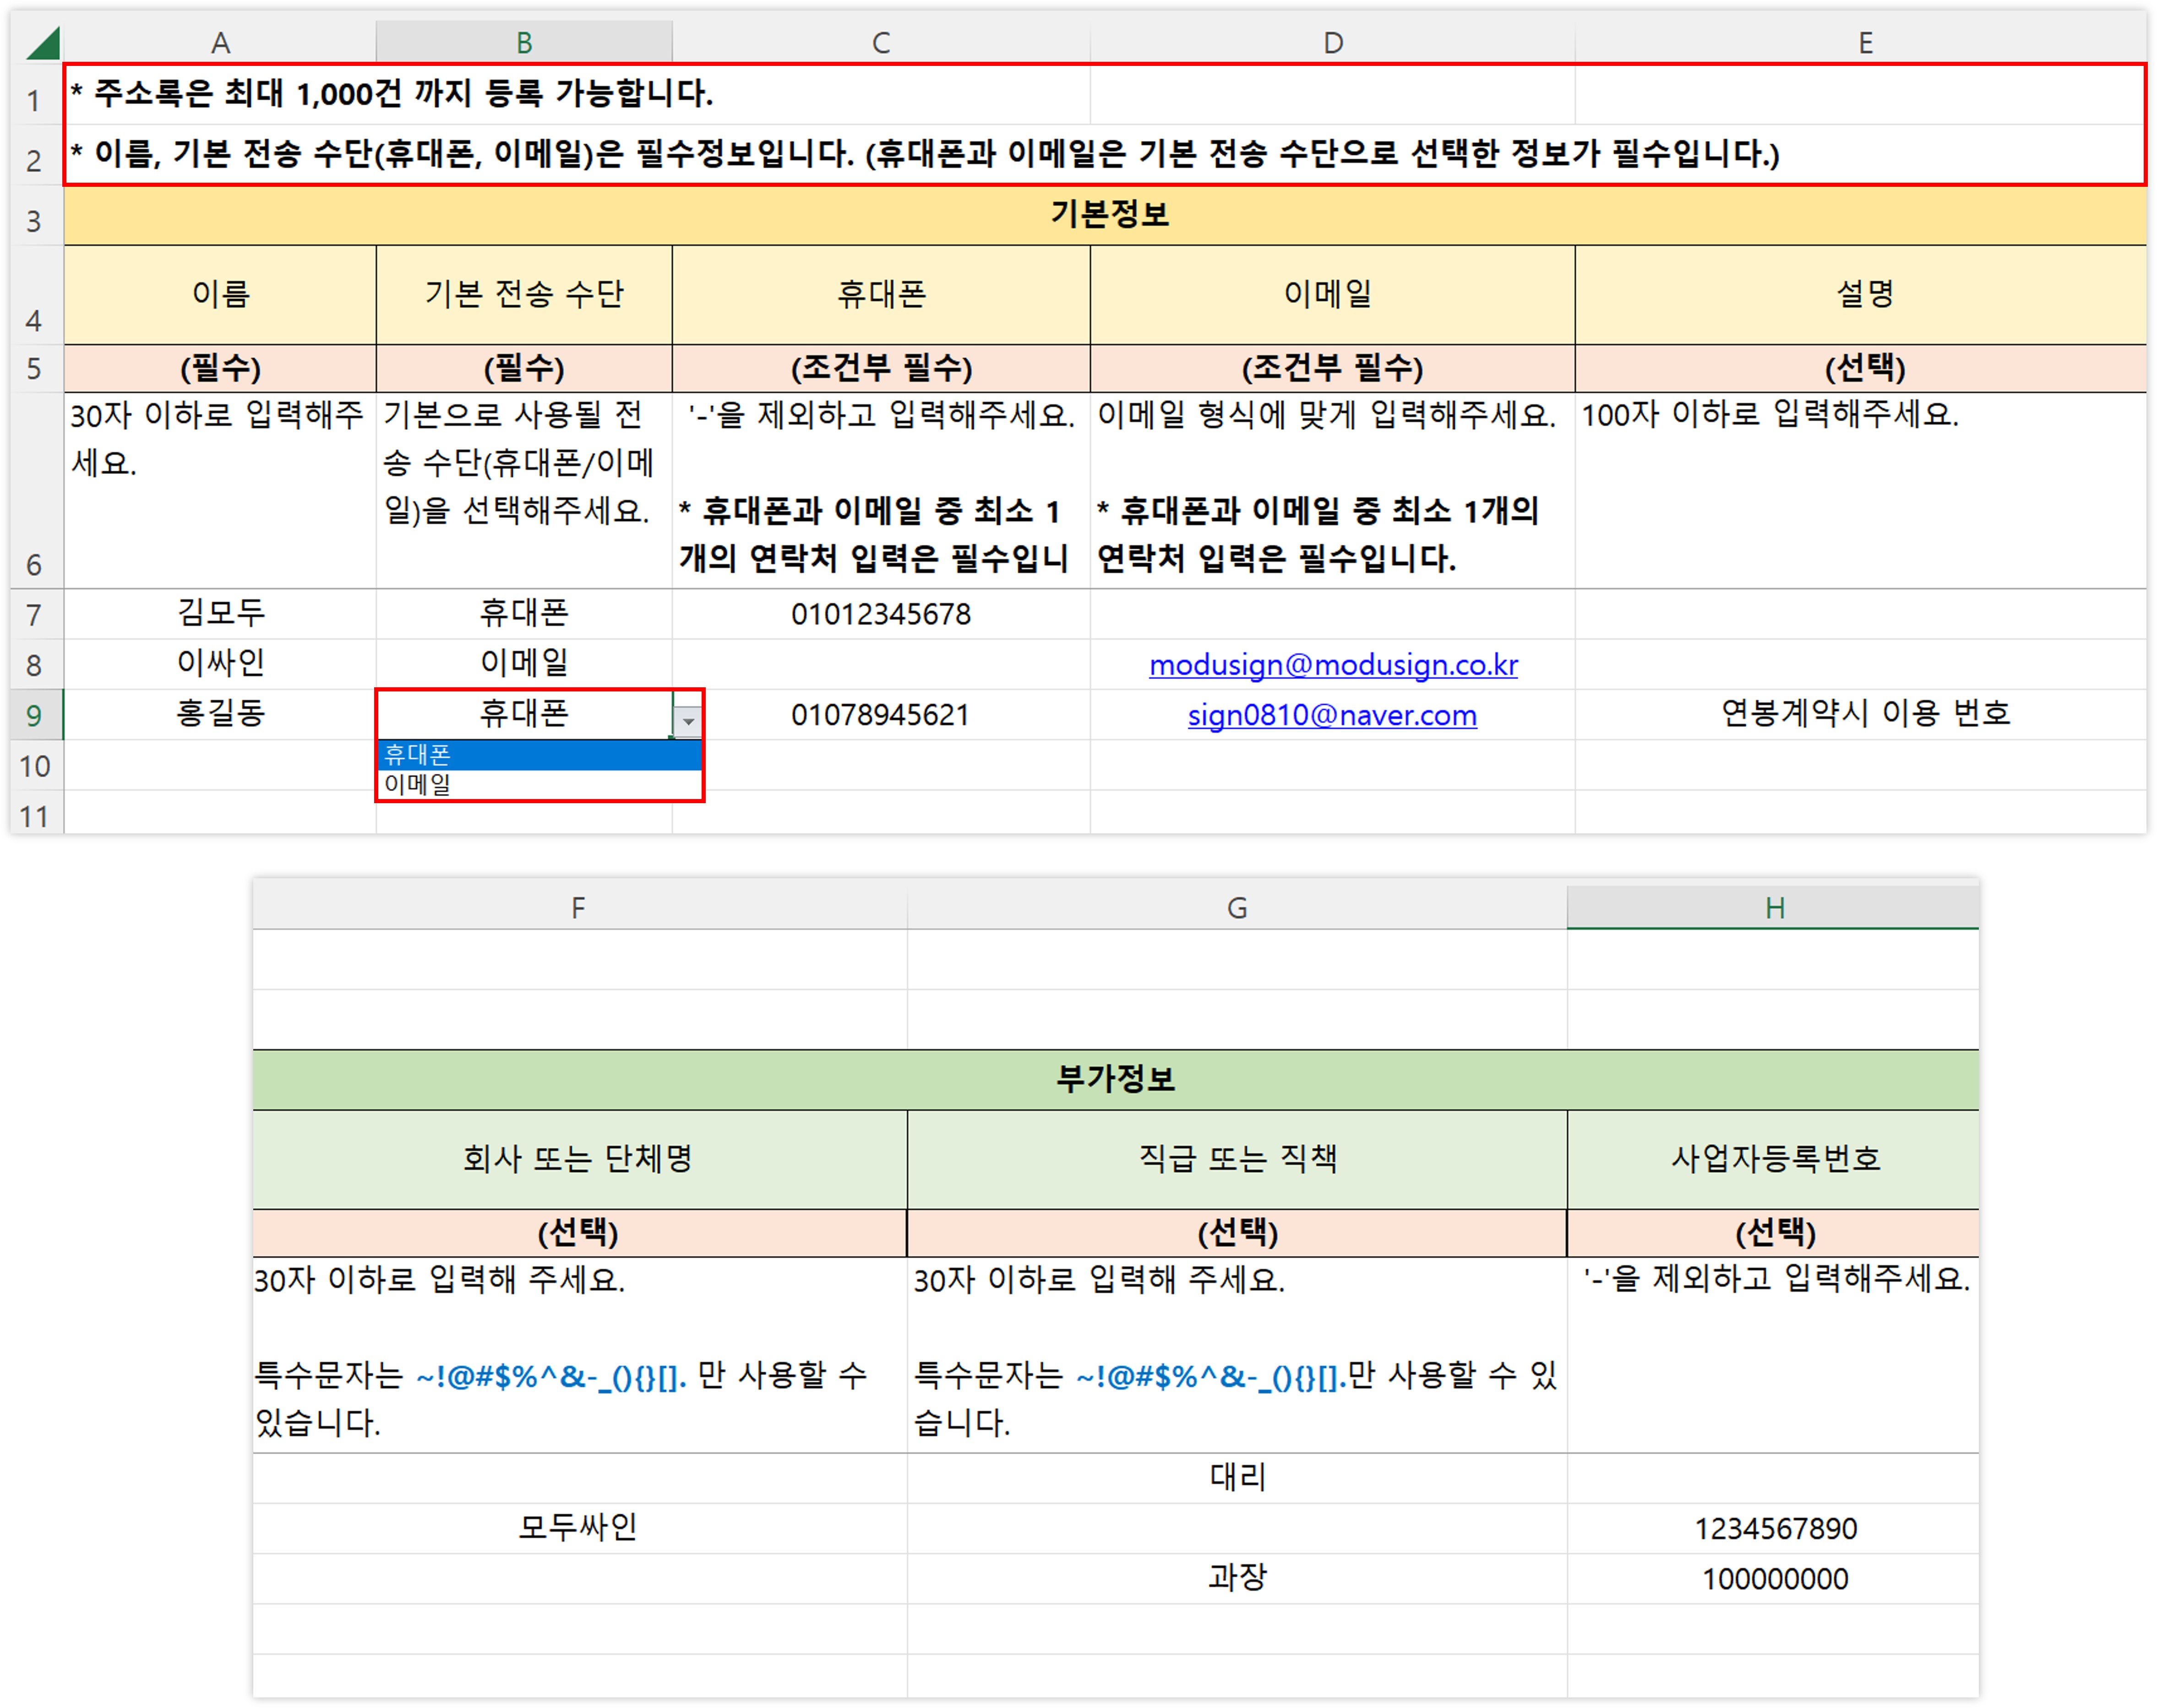Click cell containing 김모두
This screenshot has width=2157, height=1708.
[x=220, y=613]
